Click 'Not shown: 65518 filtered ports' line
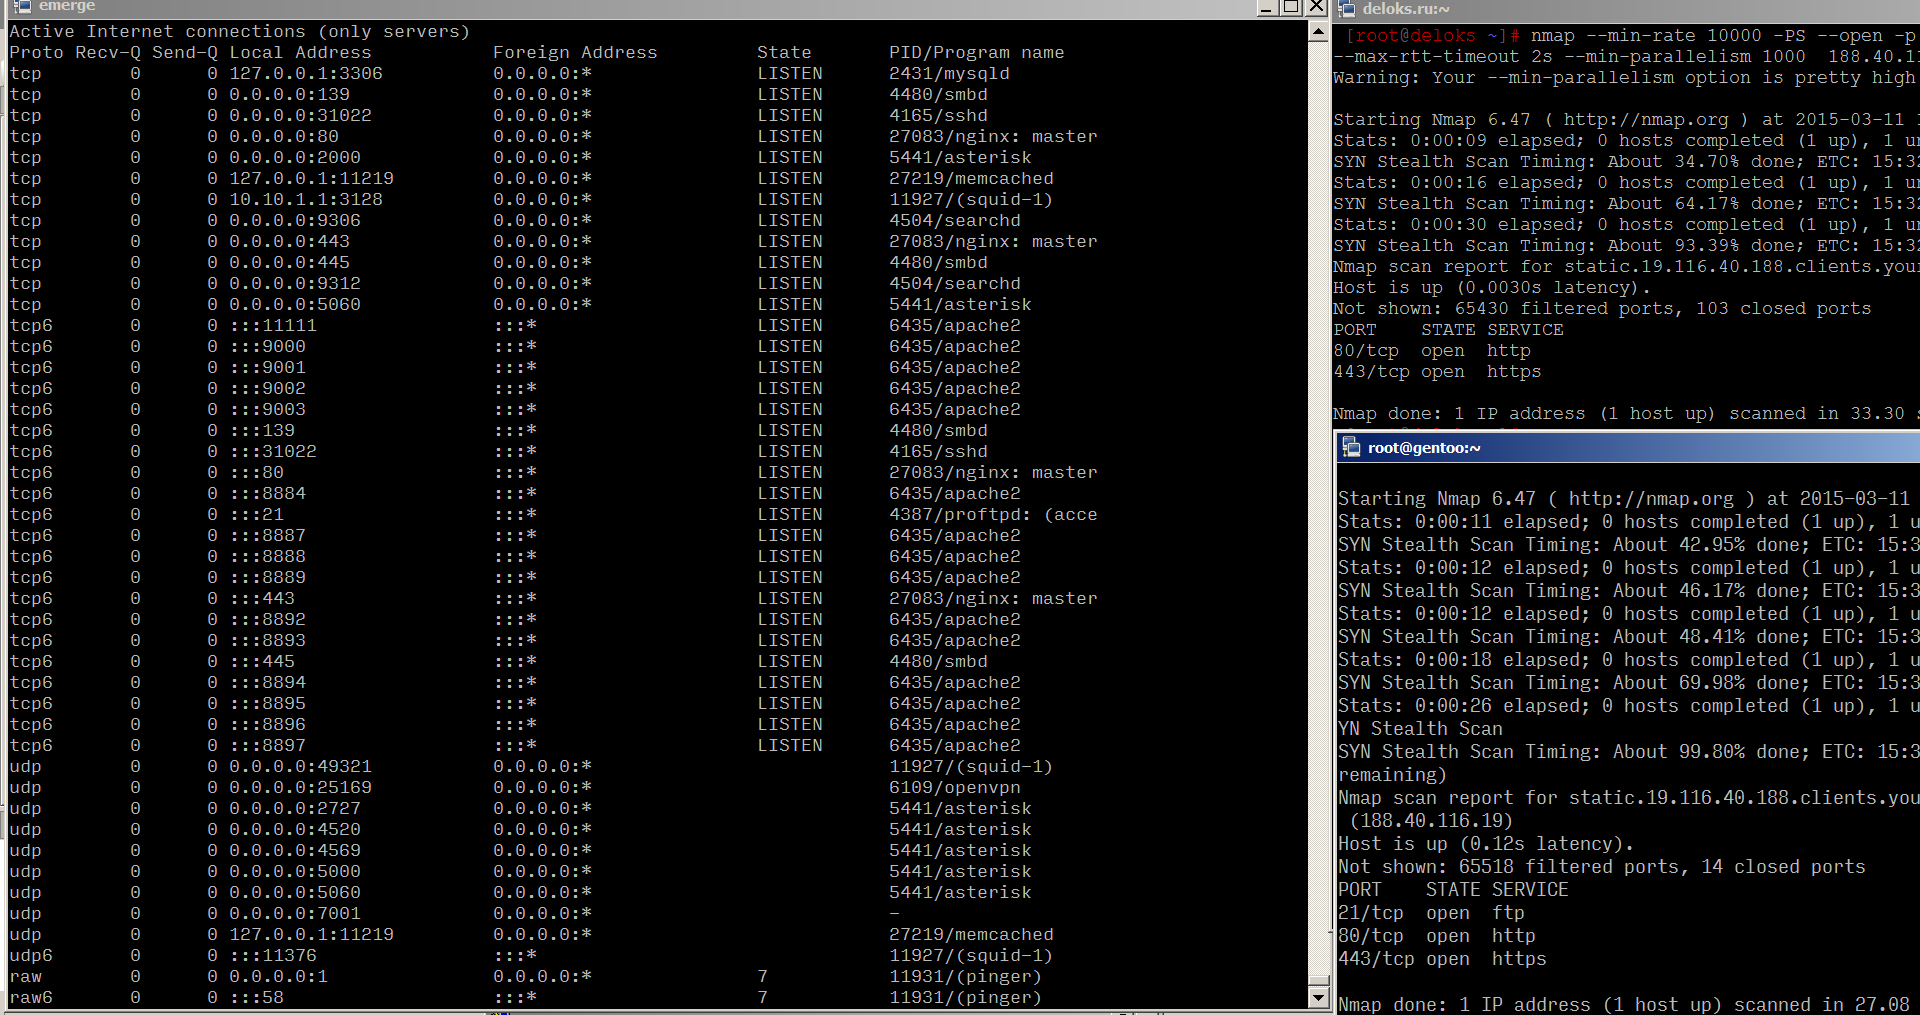The image size is (1920, 1015). pyautogui.click(x=1602, y=866)
